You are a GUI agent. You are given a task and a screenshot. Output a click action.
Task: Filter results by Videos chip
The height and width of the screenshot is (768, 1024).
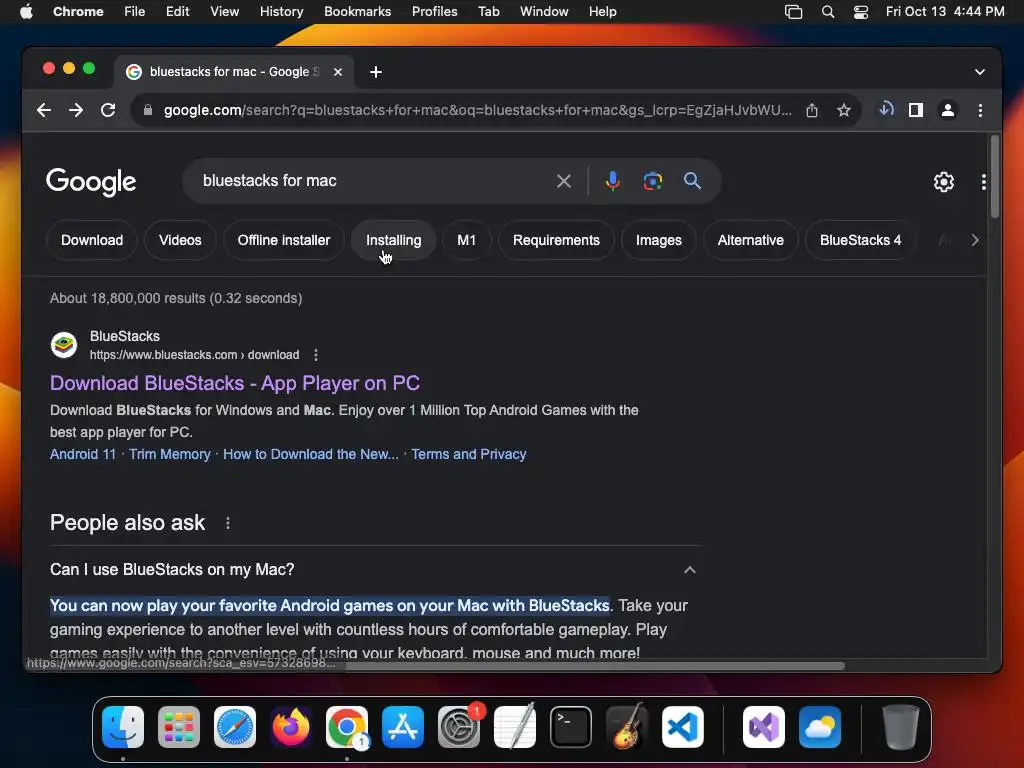pyautogui.click(x=180, y=240)
